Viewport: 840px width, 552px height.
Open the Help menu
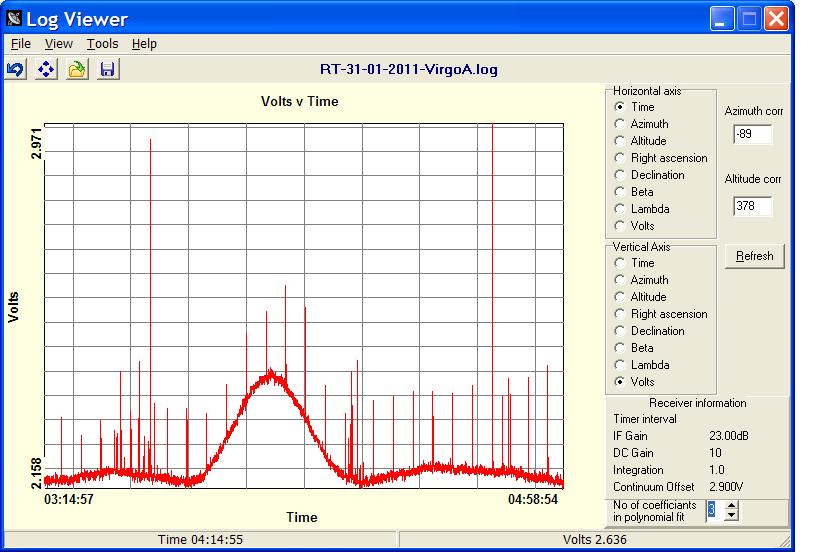pyautogui.click(x=144, y=44)
